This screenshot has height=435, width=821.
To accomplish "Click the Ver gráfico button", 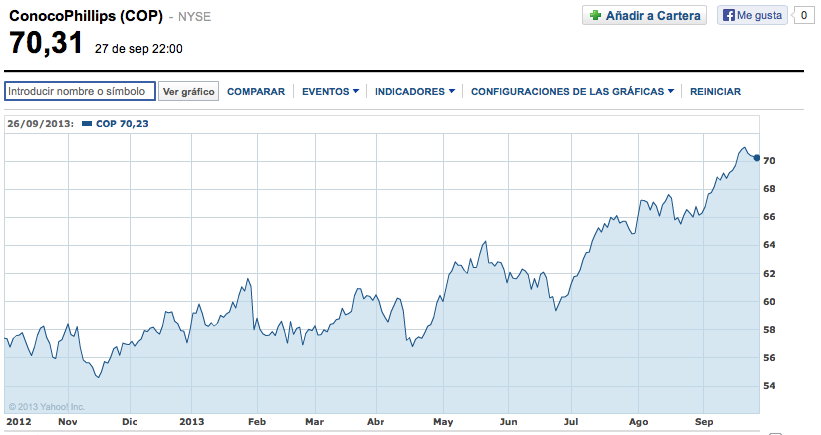I will pyautogui.click(x=188, y=92).
